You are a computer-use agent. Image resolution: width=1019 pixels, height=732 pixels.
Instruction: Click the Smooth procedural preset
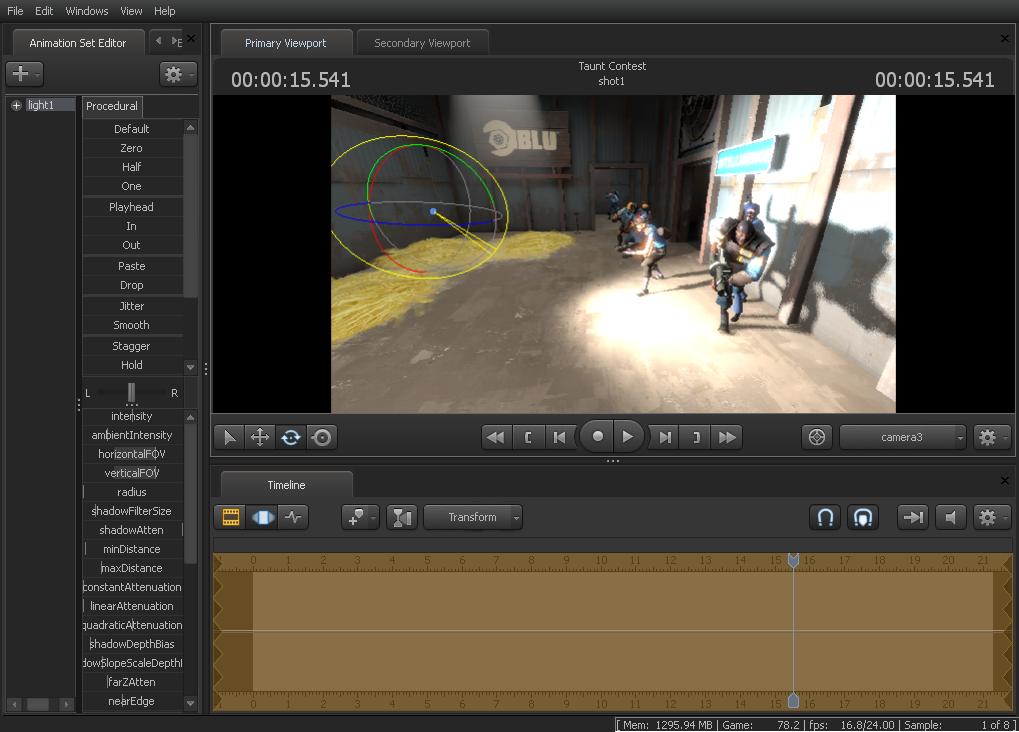(132, 325)
